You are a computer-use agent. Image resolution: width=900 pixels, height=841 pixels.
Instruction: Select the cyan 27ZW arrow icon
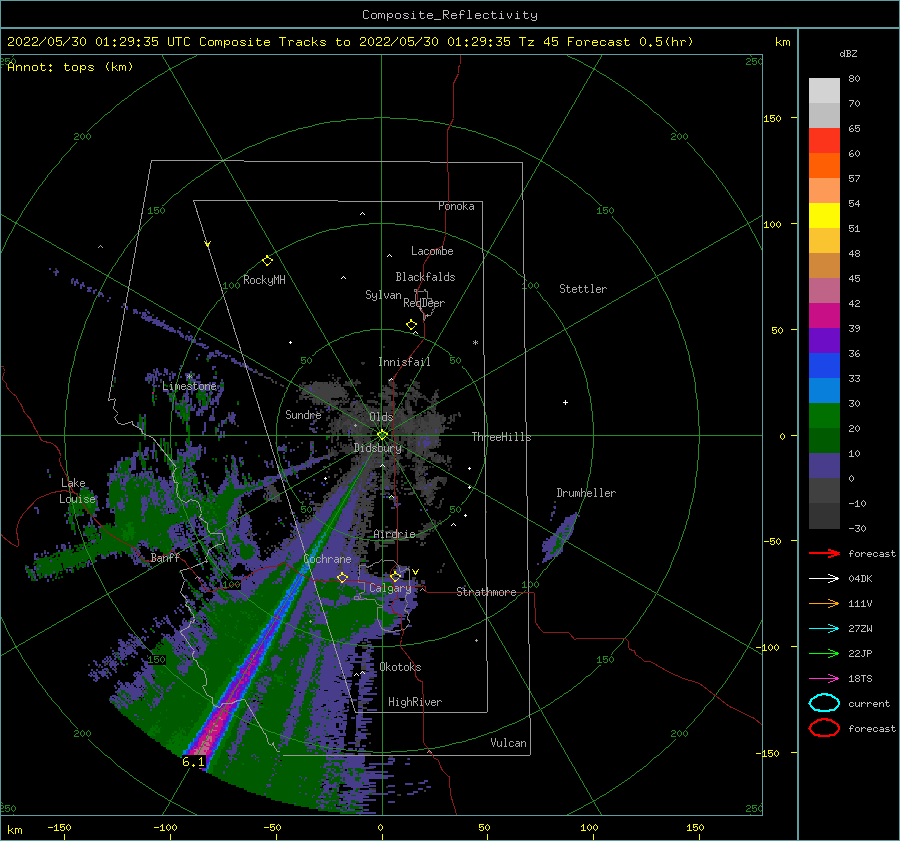[x=824, y=629]
